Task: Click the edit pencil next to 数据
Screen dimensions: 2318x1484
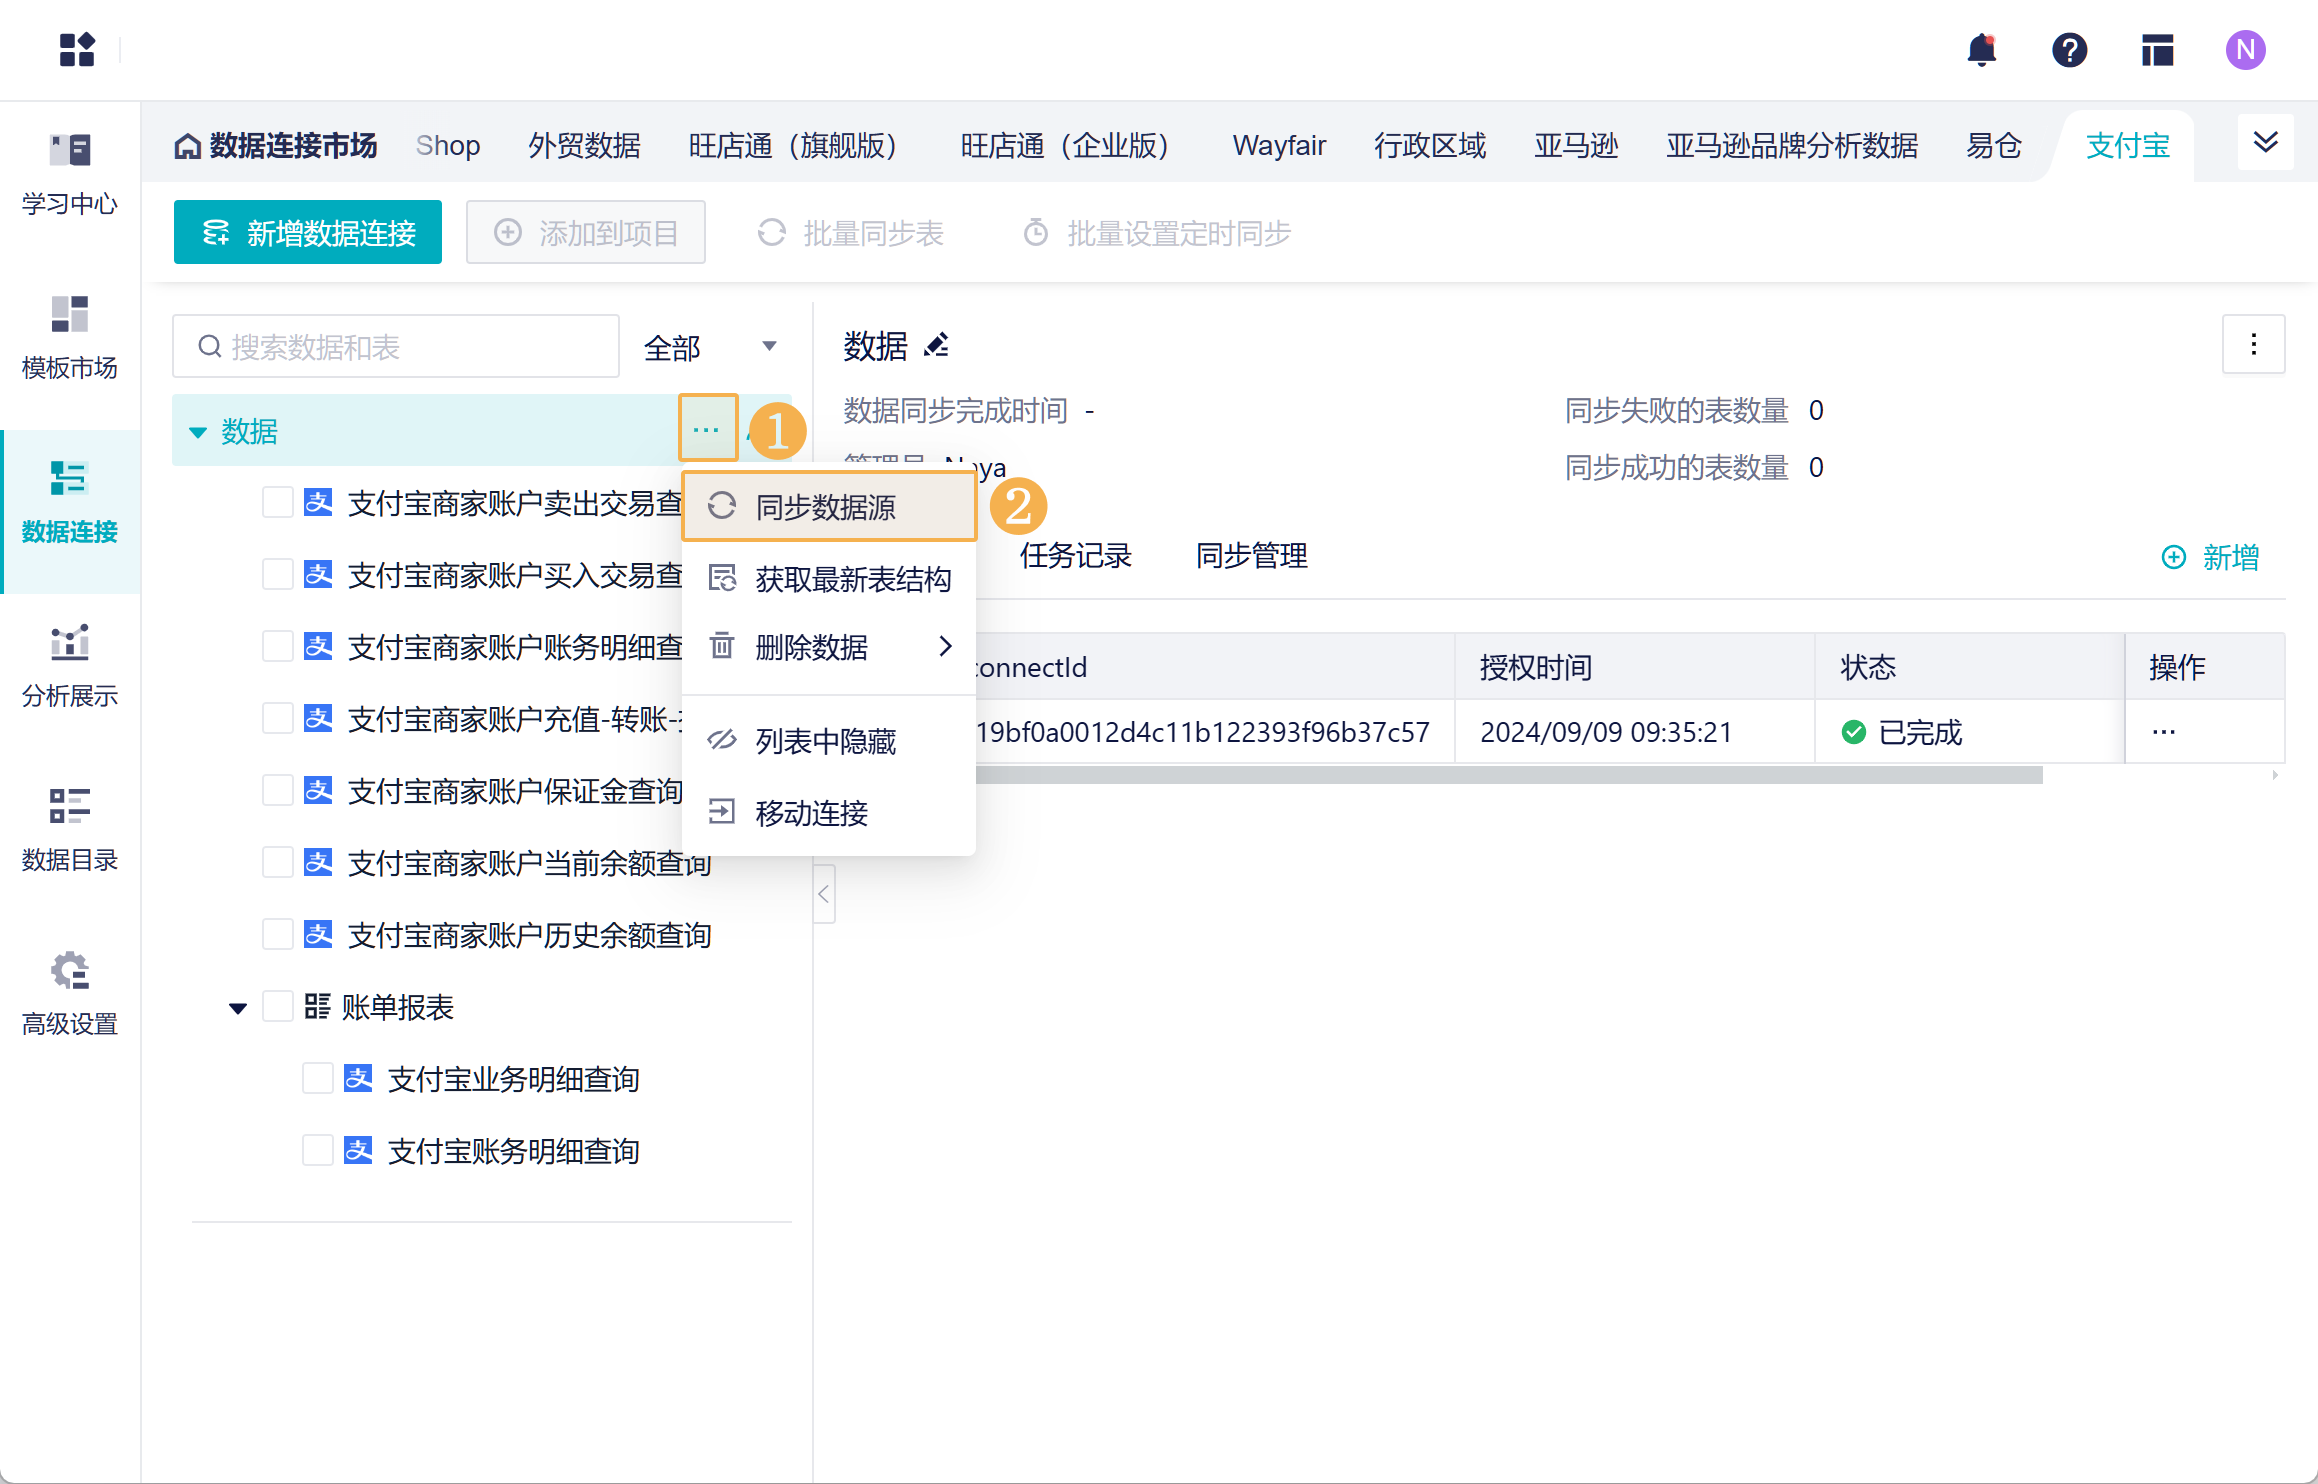Action: [937, 346]
